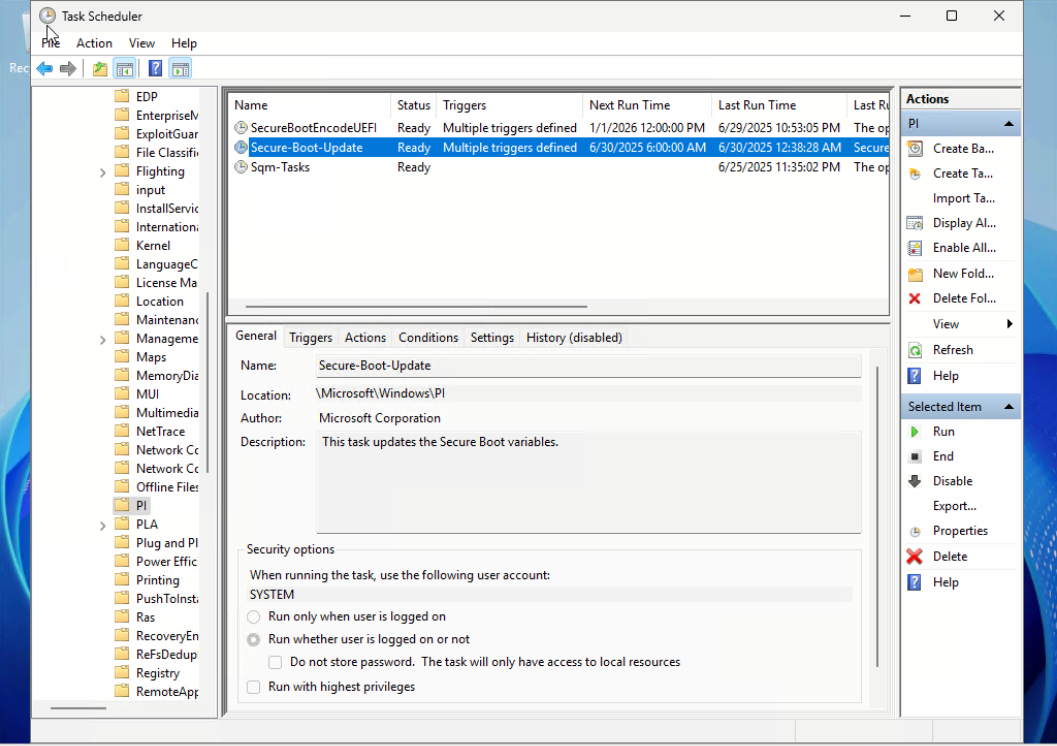Expand the Flighting folder tree node
The image size is (1057, 746).
(103, 172)
